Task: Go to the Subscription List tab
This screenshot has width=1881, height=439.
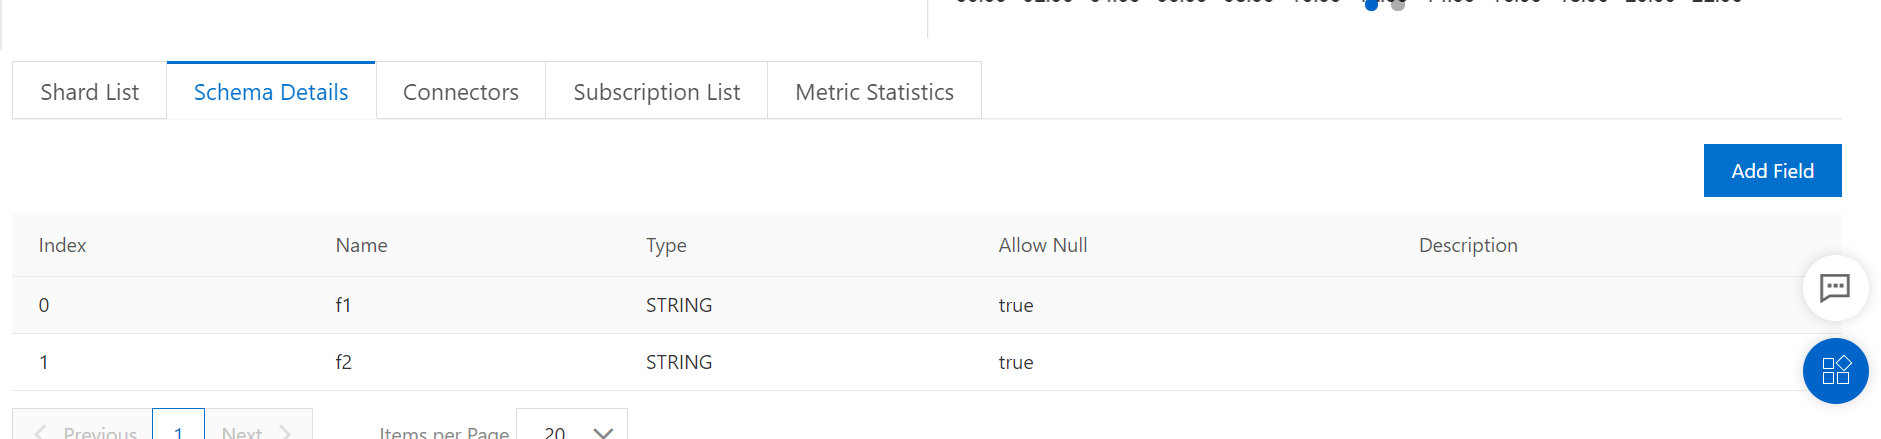Action: (657, 92)
